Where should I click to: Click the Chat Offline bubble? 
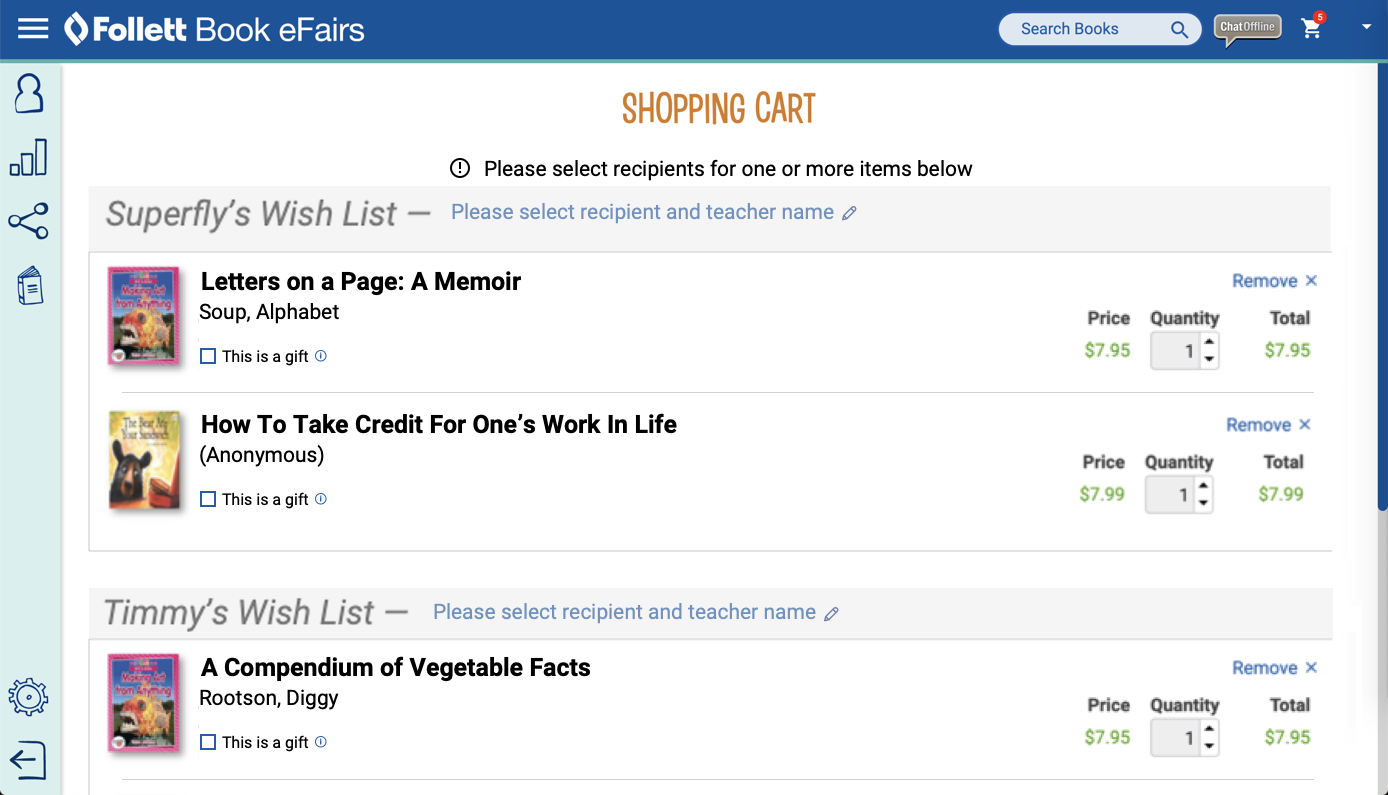tap(1246, 27)
